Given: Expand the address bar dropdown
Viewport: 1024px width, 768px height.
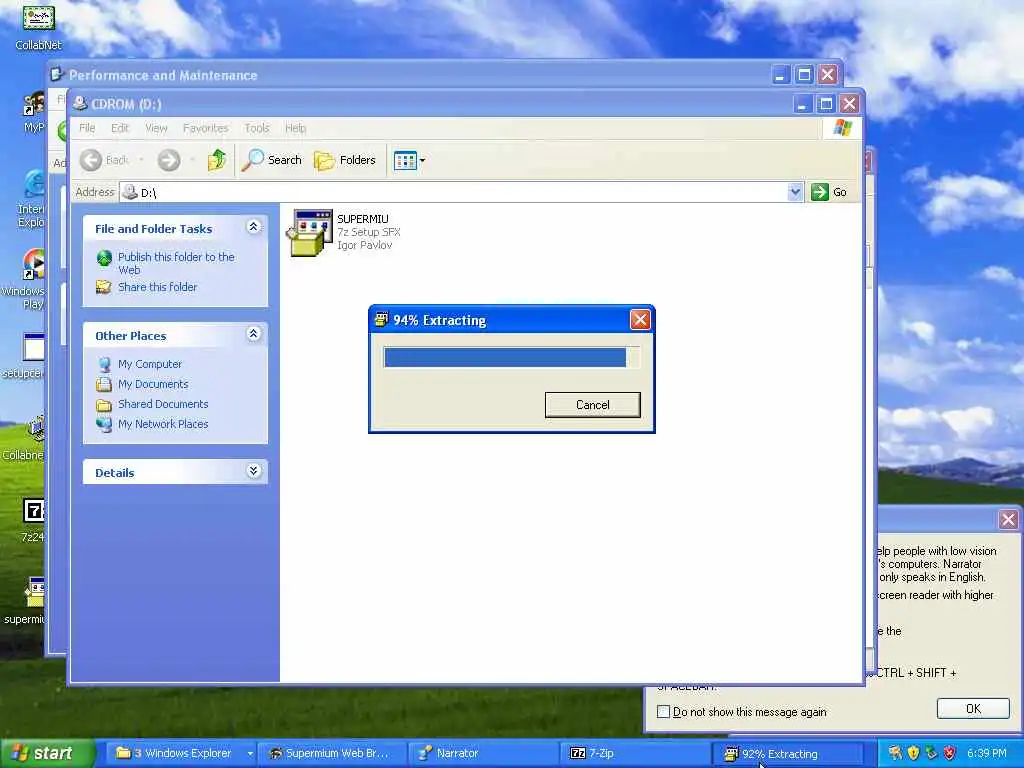Looking at the screenshot, I should 795,192.
